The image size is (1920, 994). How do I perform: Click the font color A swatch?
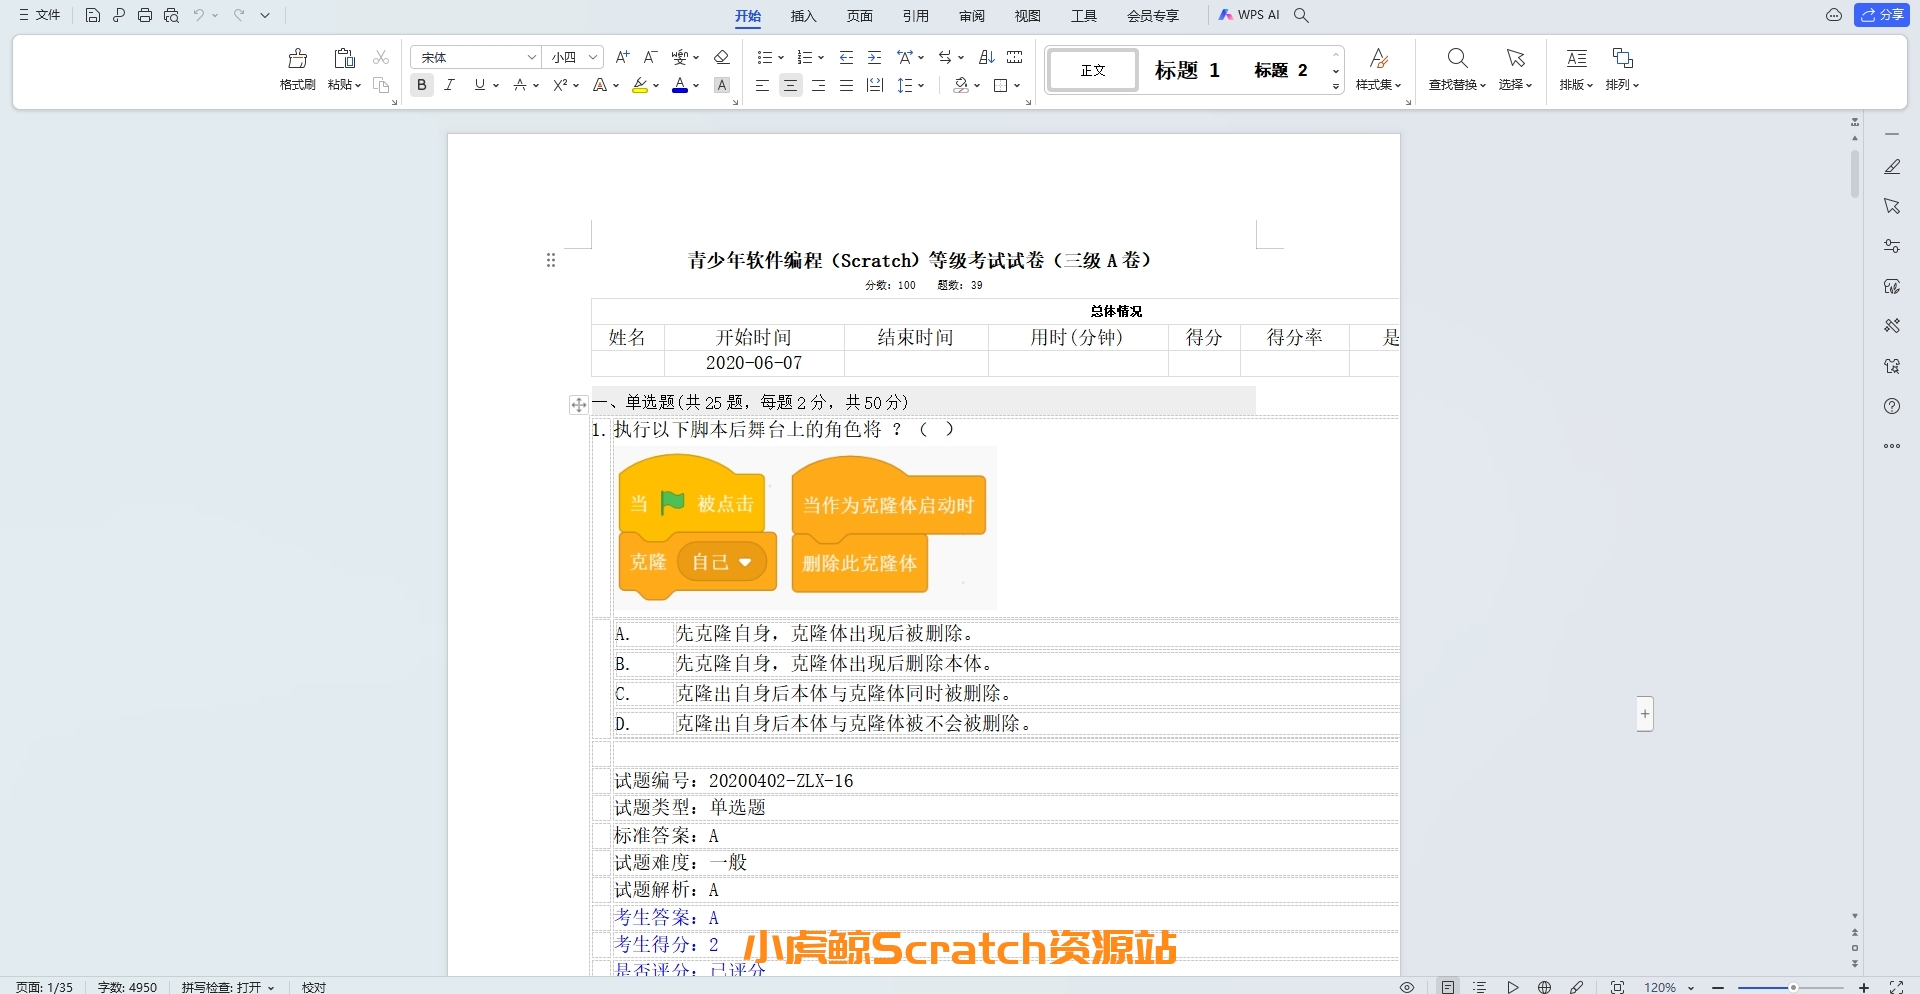(680, 86)
